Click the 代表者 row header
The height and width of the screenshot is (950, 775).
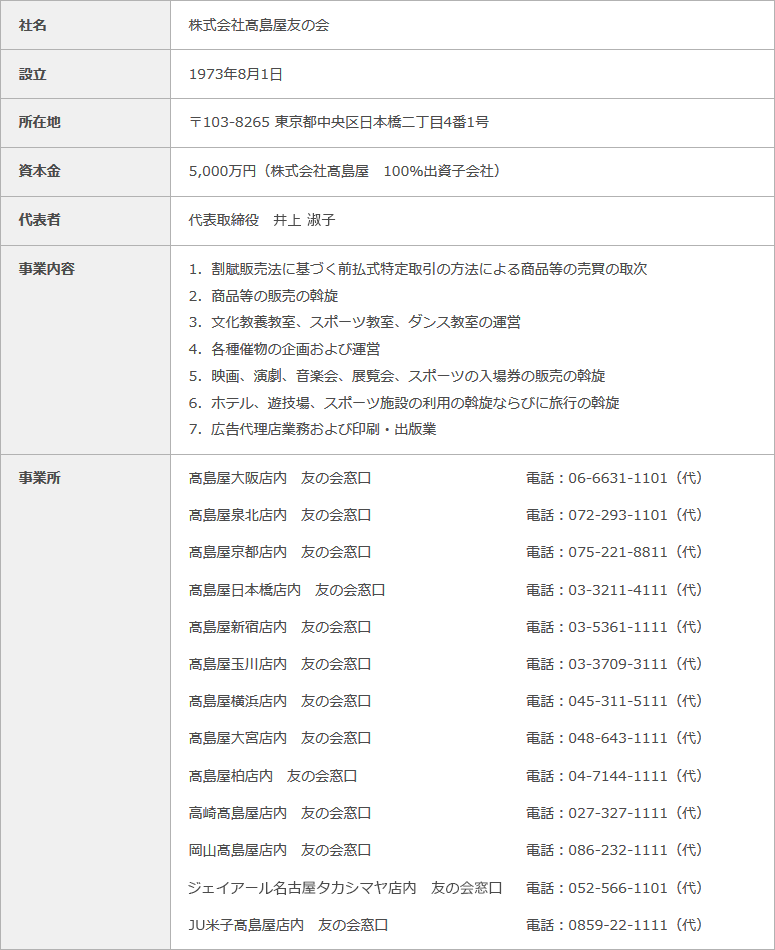point(85,221)
